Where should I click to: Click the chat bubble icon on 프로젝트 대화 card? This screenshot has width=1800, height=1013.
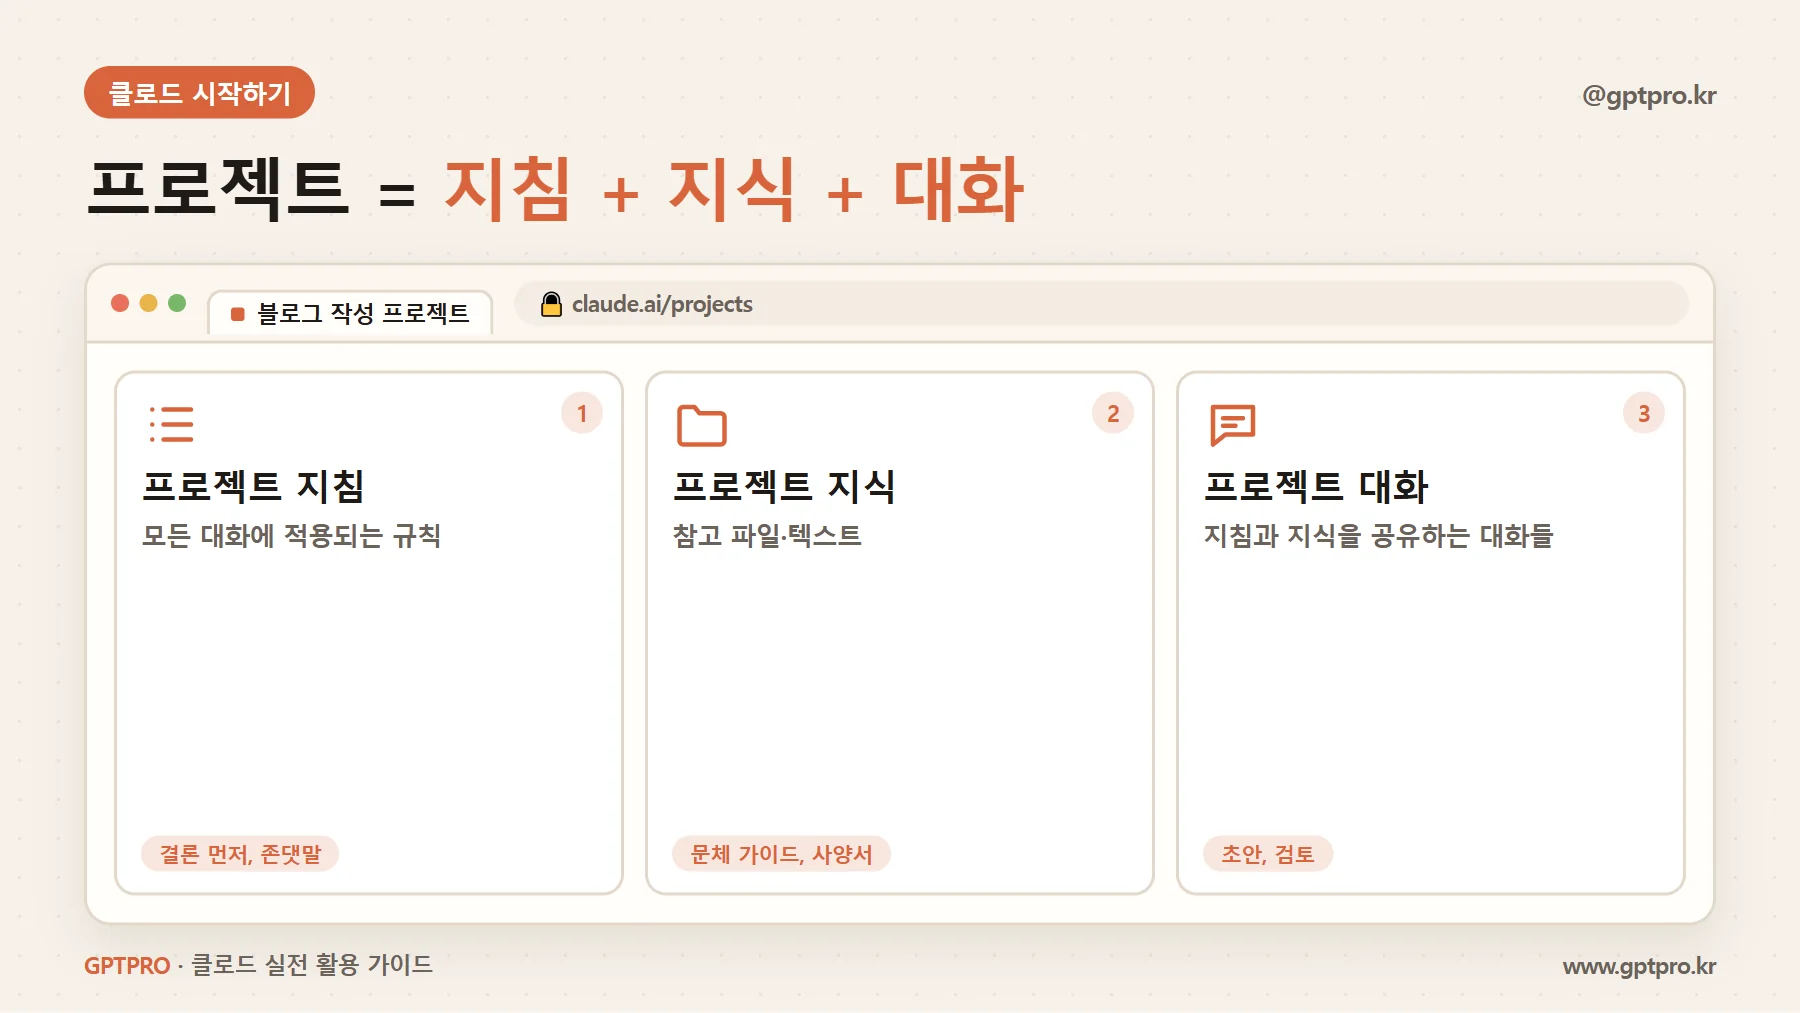[1232, 425]
